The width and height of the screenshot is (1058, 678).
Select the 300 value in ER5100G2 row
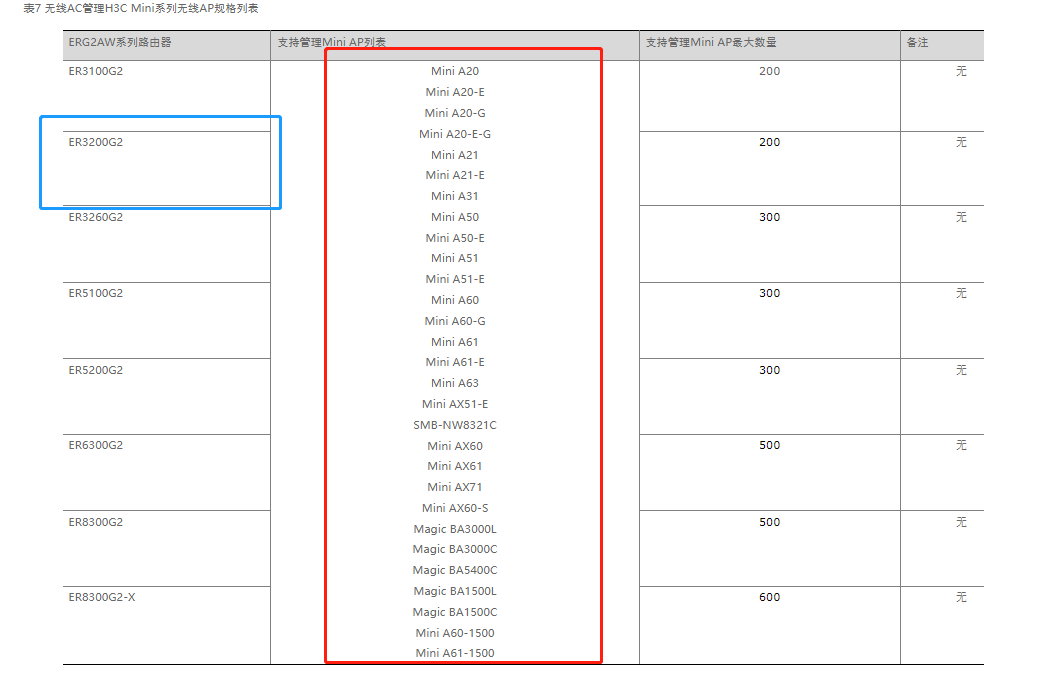(x=769, y=293)
